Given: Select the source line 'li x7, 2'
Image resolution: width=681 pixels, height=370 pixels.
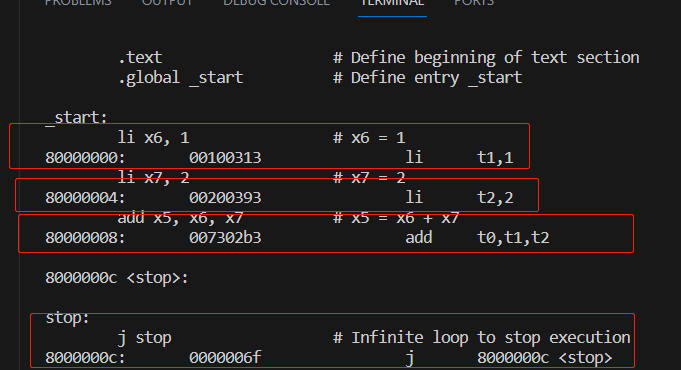Looking at the screenshot, I should tap(153, 178).
